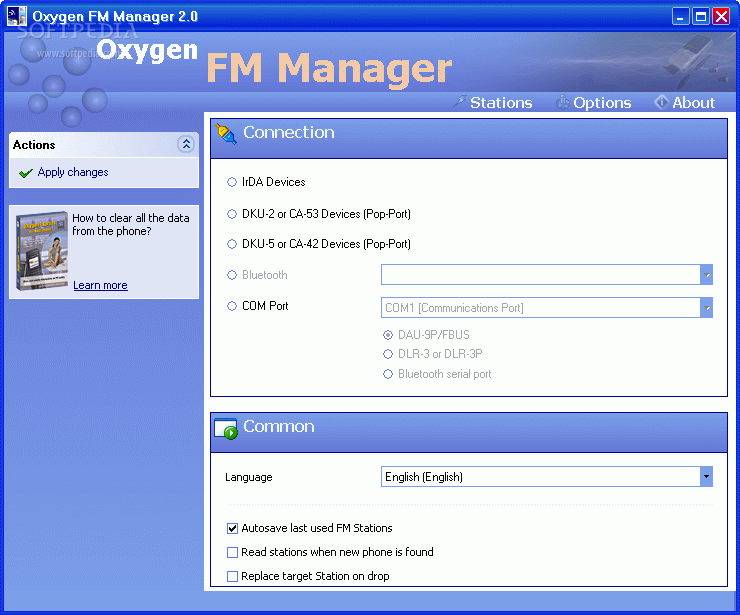This screenshot has width=740, height=615.
Task: Select the IrDA Devices radio button
Action: (232, 182)
